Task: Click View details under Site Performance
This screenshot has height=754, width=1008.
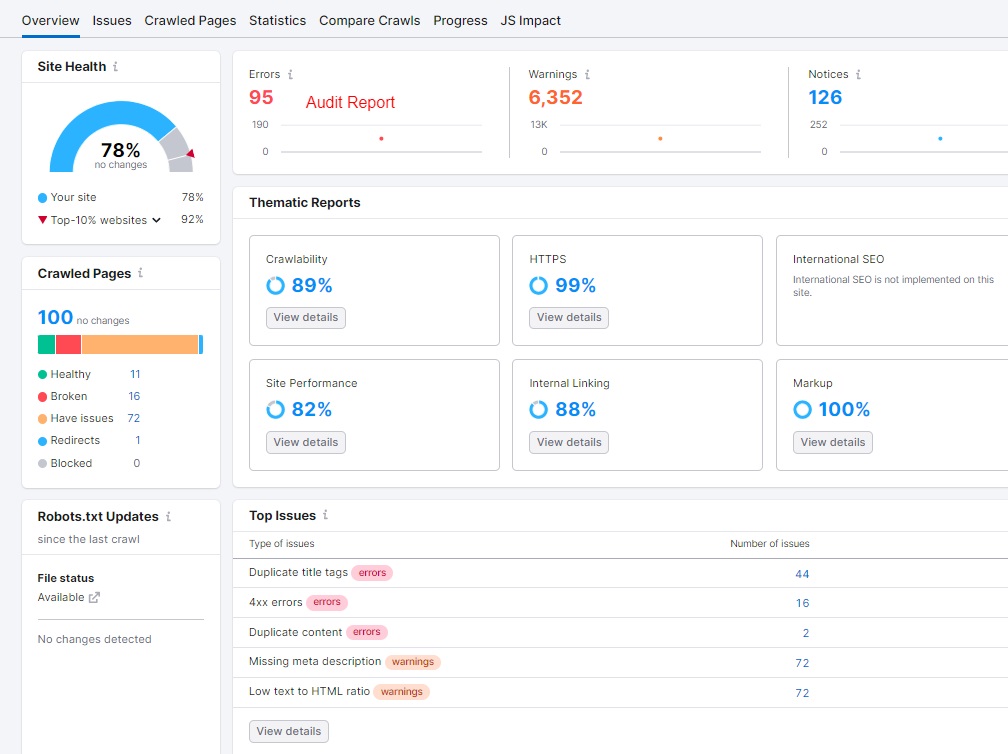Action: pyautogui.click(x=305, y=442)
